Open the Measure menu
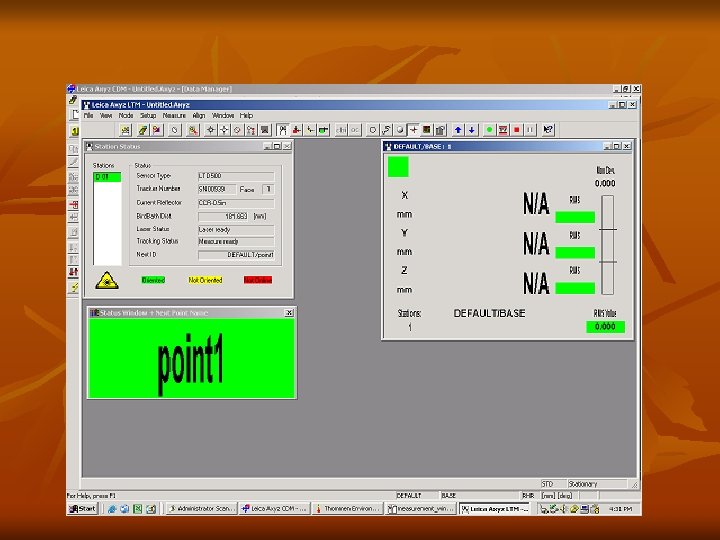This screenshot has width=720, height=540. [x=174, y=116]
